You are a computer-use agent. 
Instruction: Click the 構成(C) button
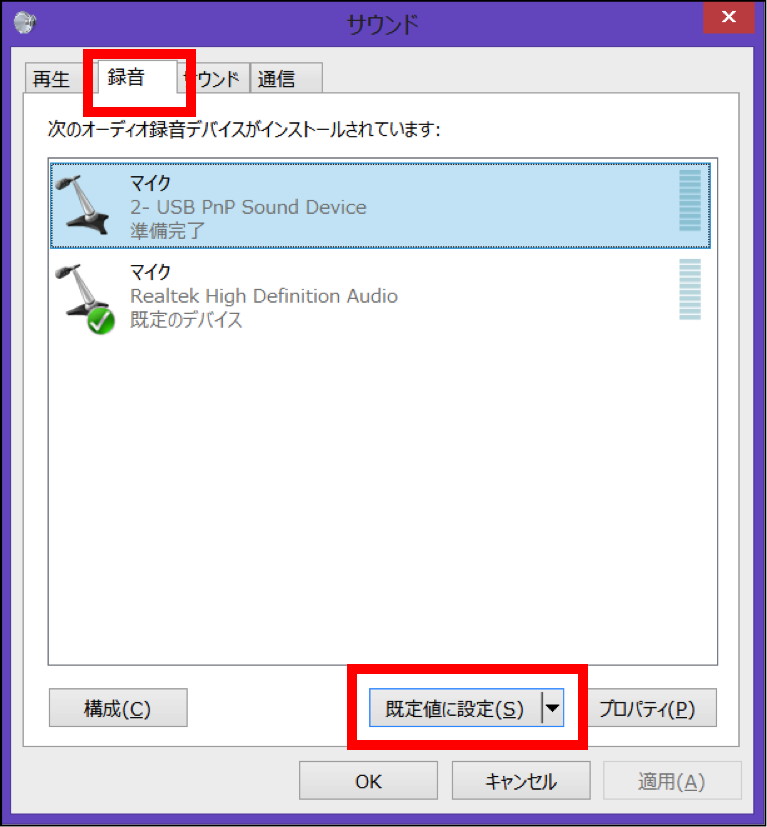pyautogui.click(x=118, y=708)
